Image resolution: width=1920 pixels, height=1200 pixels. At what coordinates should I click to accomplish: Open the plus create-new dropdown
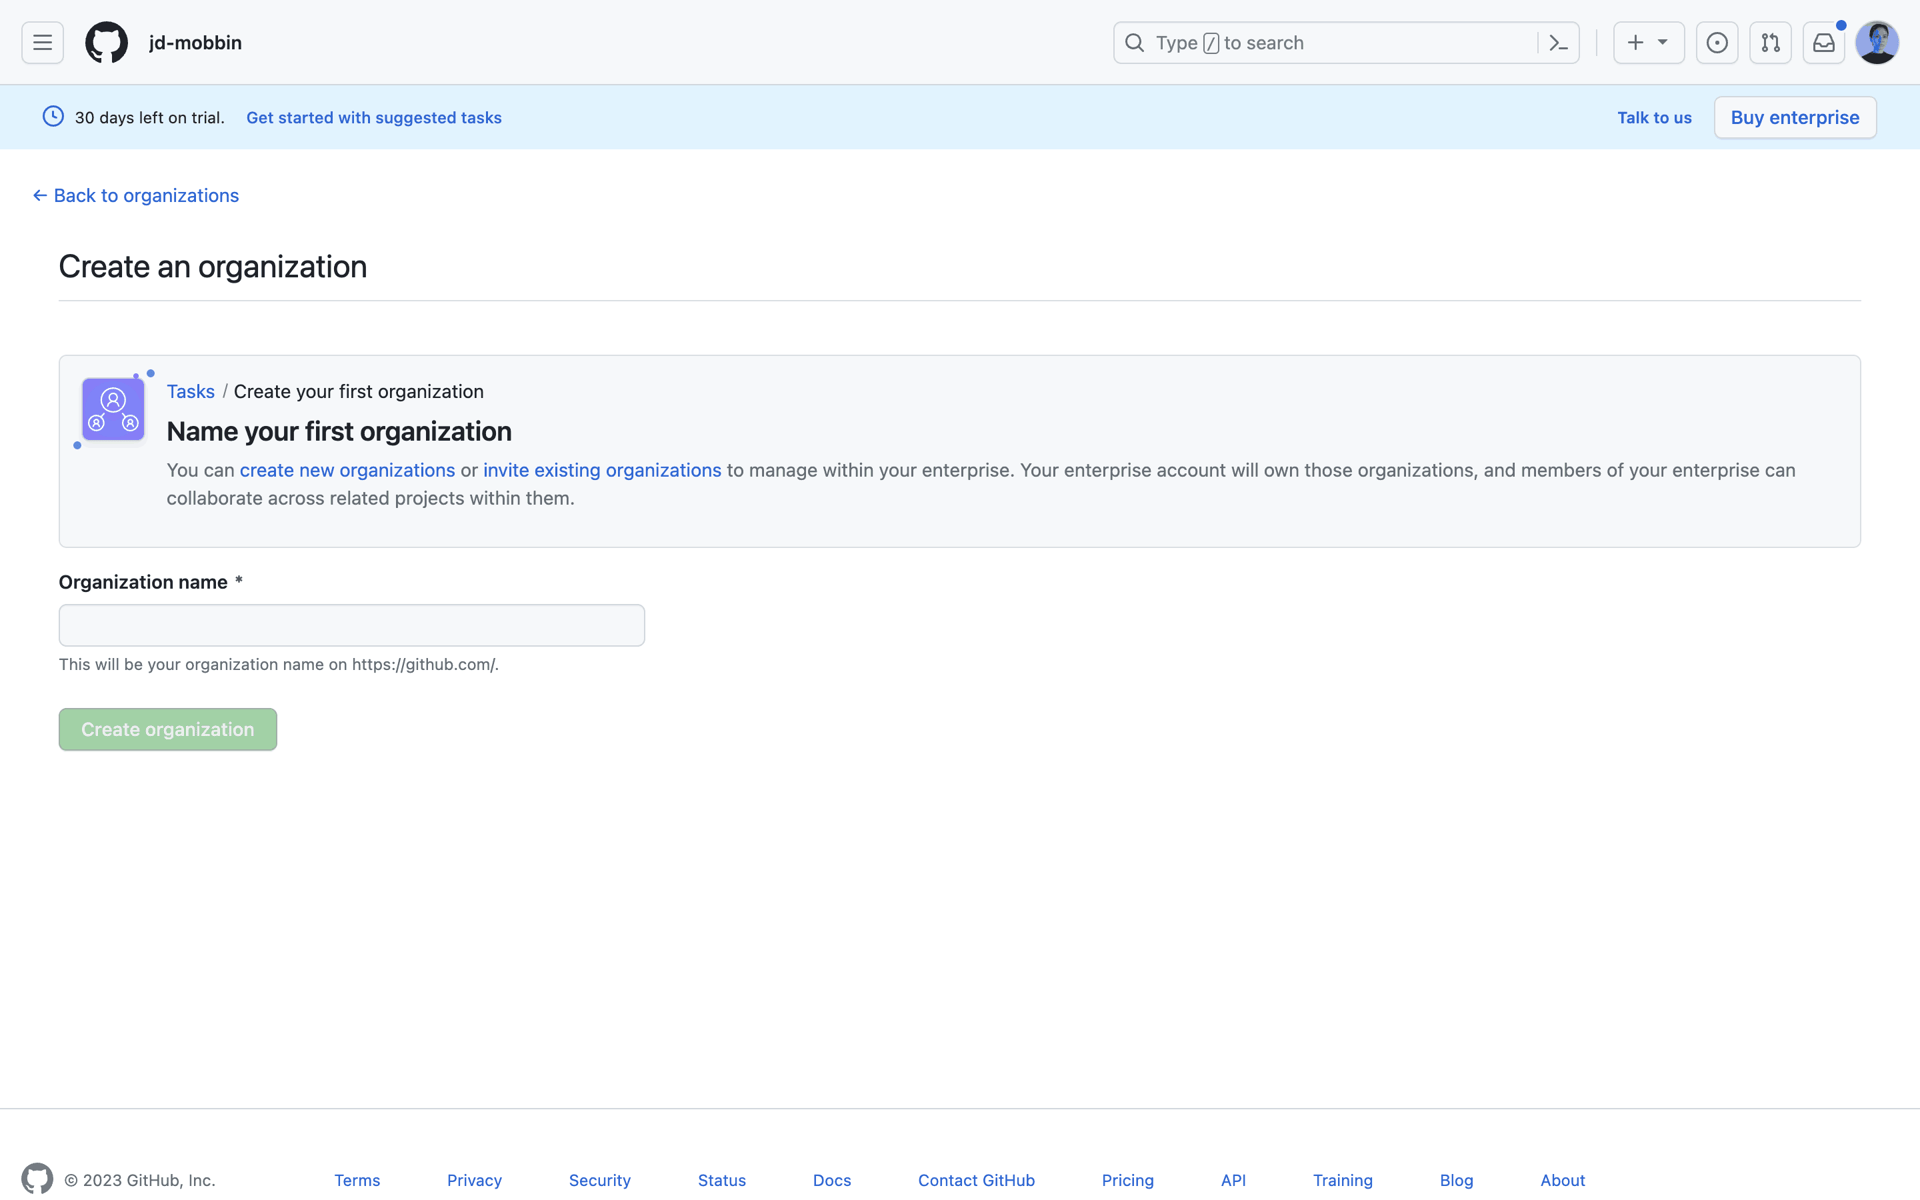click(1648, 42)
